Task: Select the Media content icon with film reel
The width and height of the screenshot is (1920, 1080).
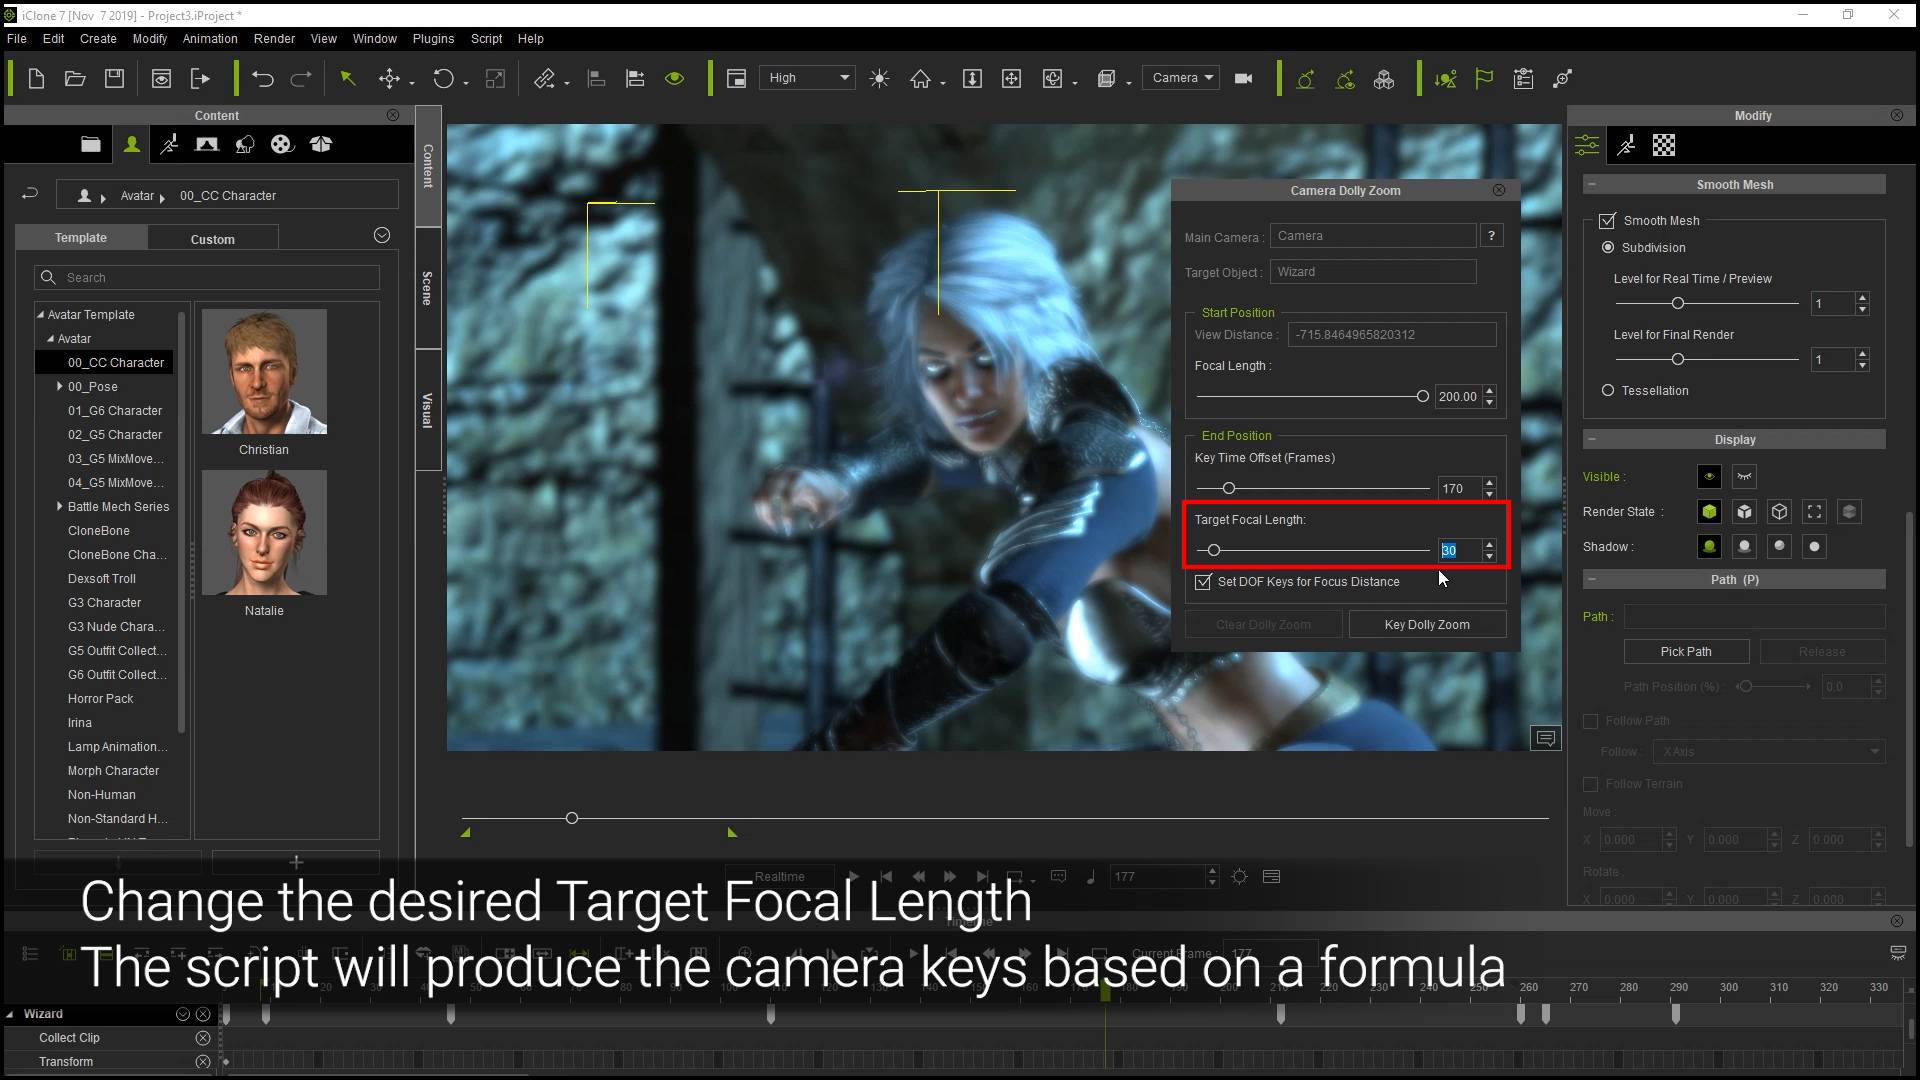Action: click(x=282, y=144)
